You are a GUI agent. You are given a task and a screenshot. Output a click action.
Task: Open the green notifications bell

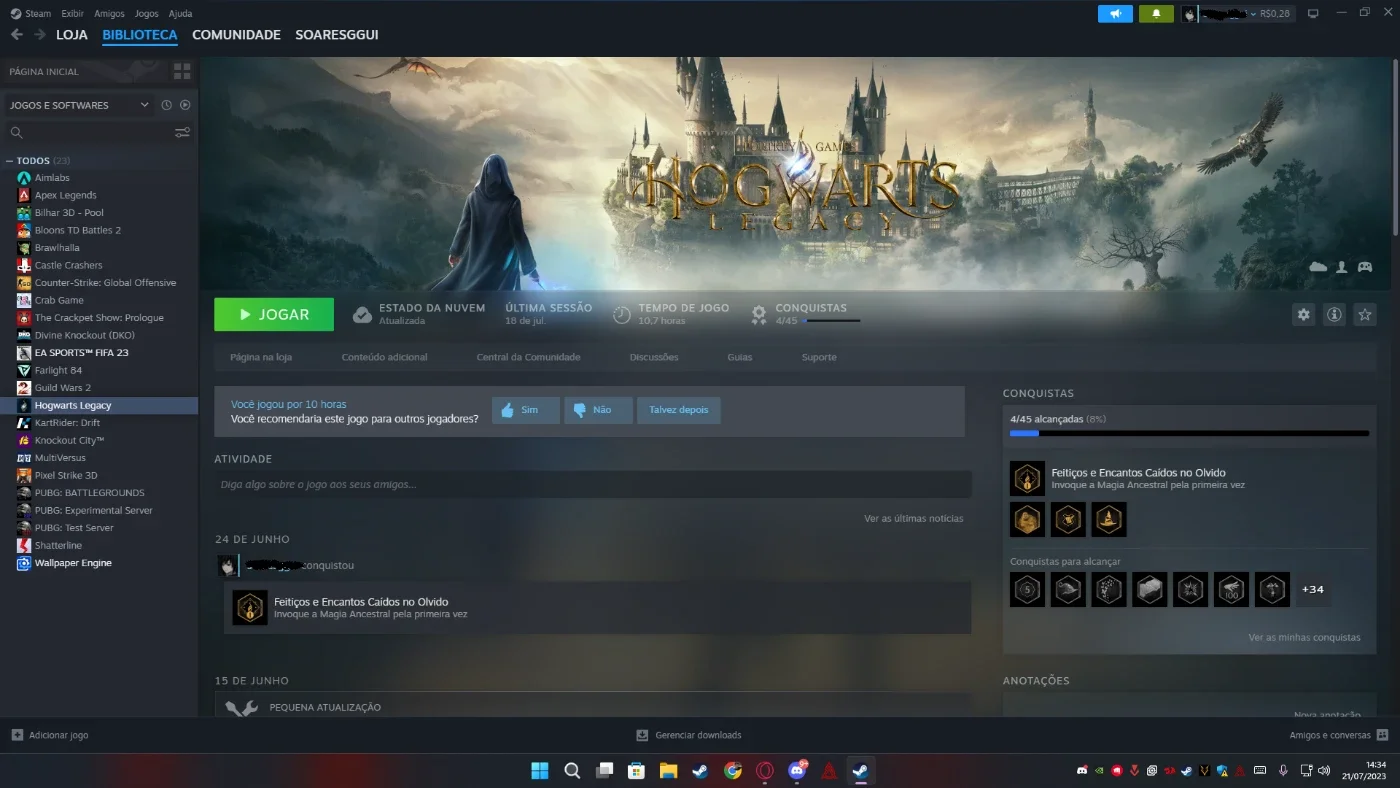point(1157,14)
